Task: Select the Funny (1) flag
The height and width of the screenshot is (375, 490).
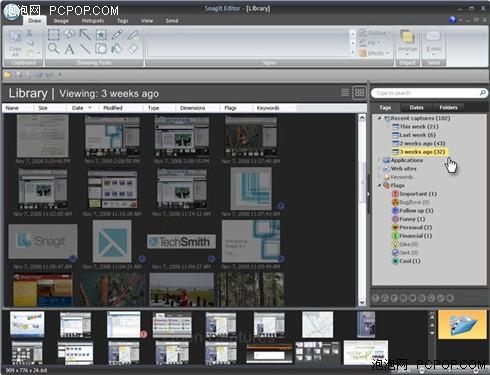Action: [x=408, y=219]
